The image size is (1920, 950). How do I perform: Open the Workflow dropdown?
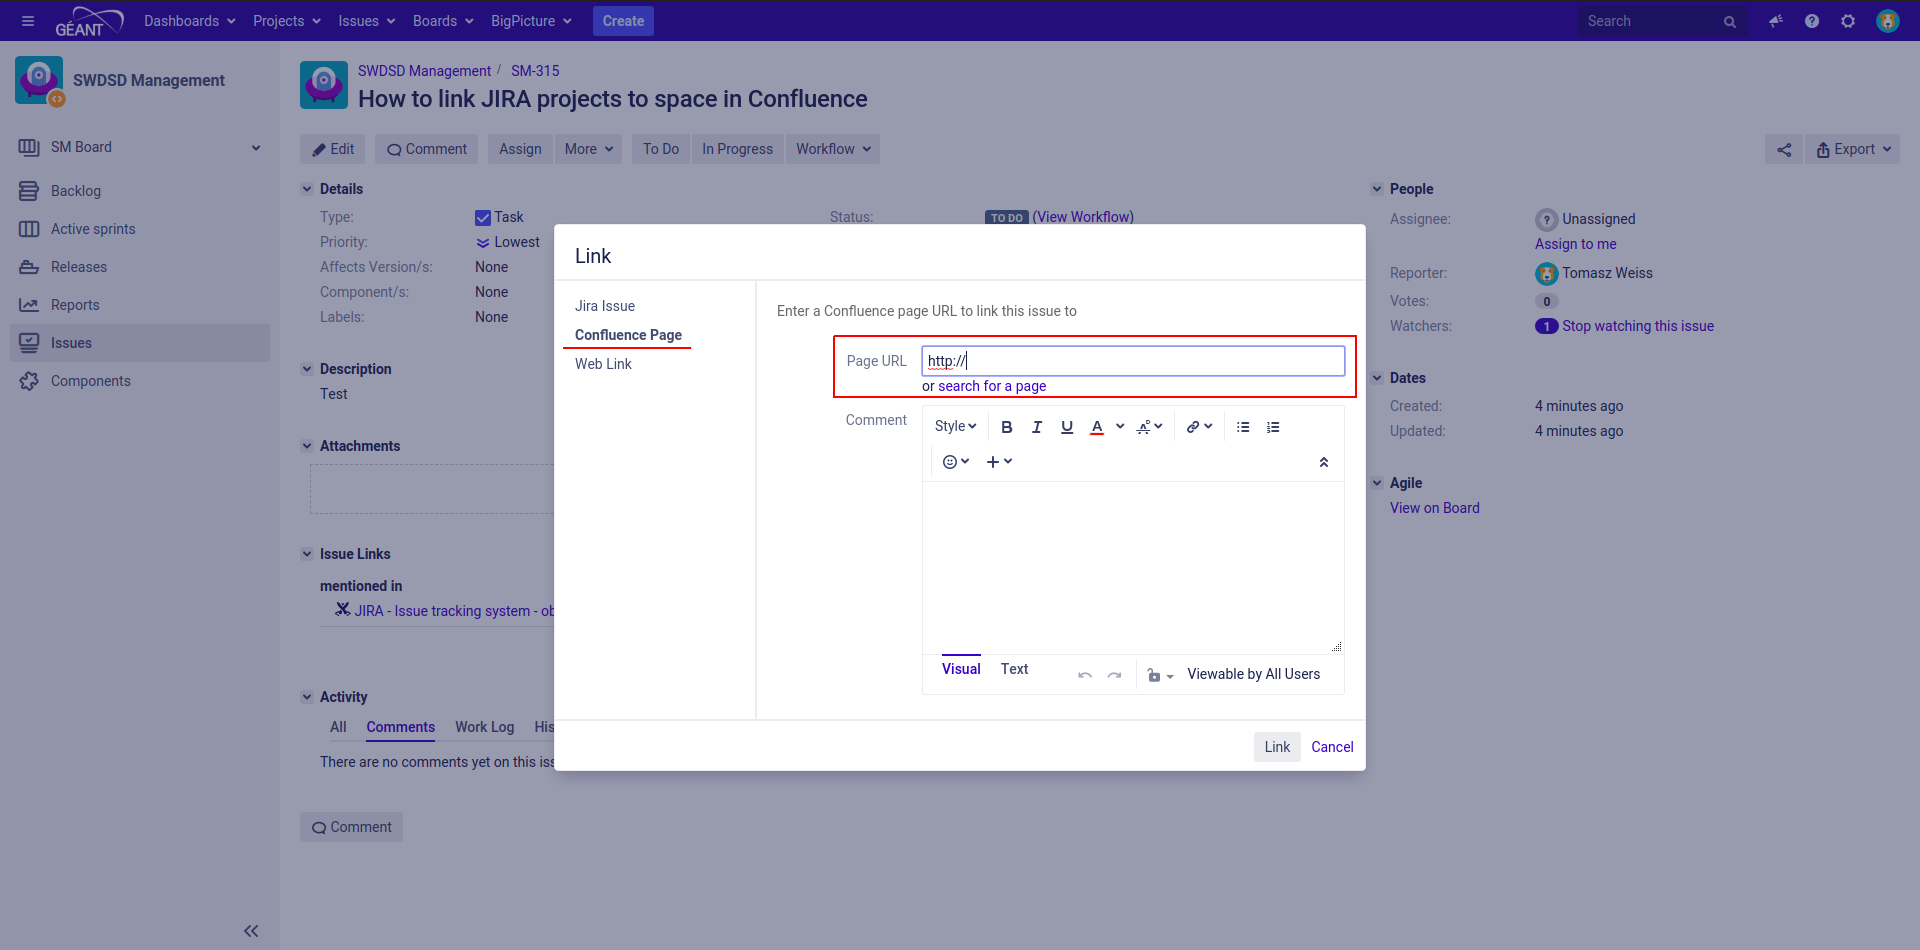[833, 149]
